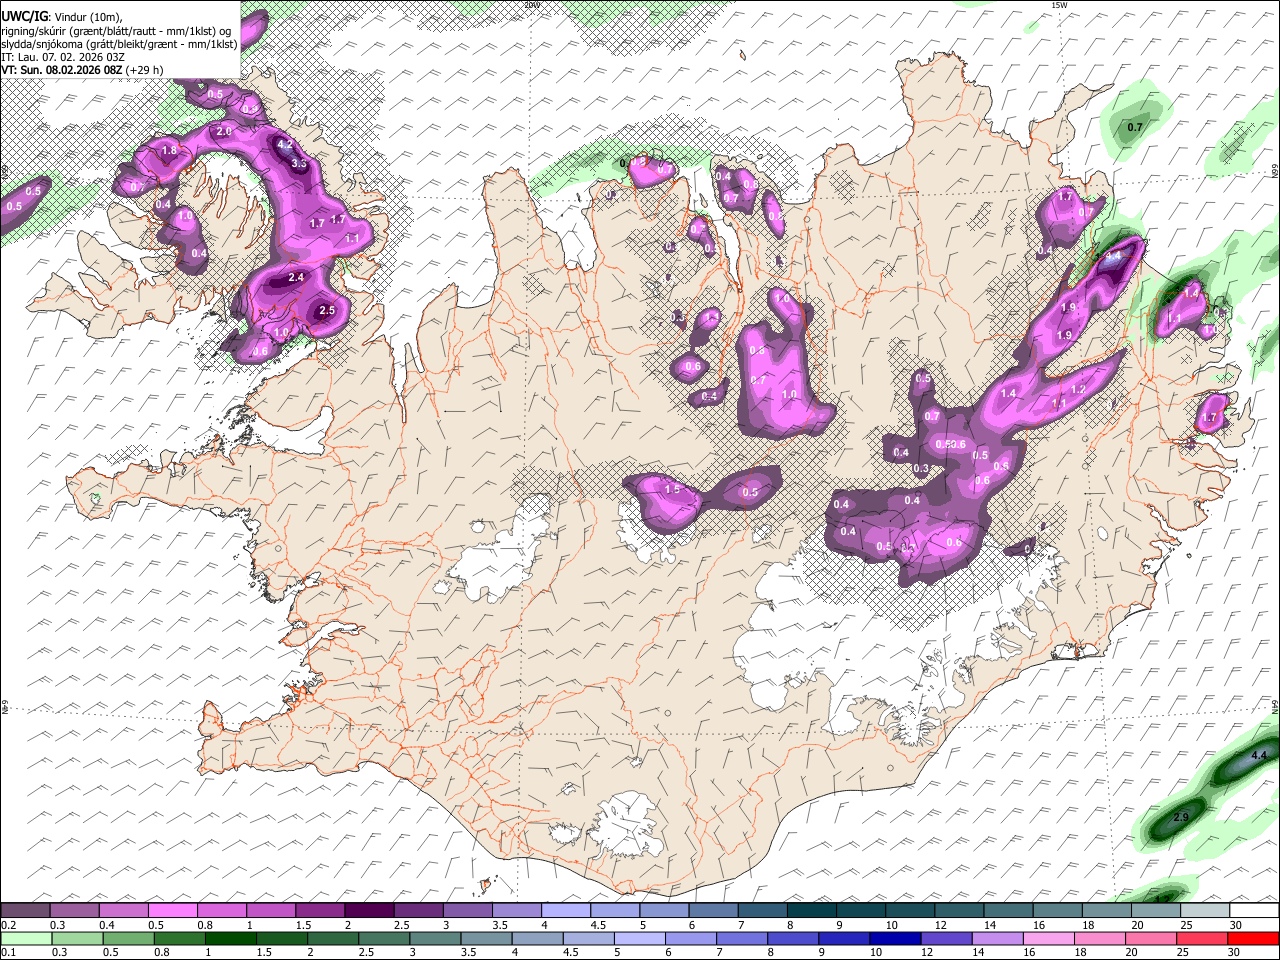Pick the upper legend swatch labeled 4.5
Image resolution: width=1280 pixels, height=960 pixels.
[614, 911]
